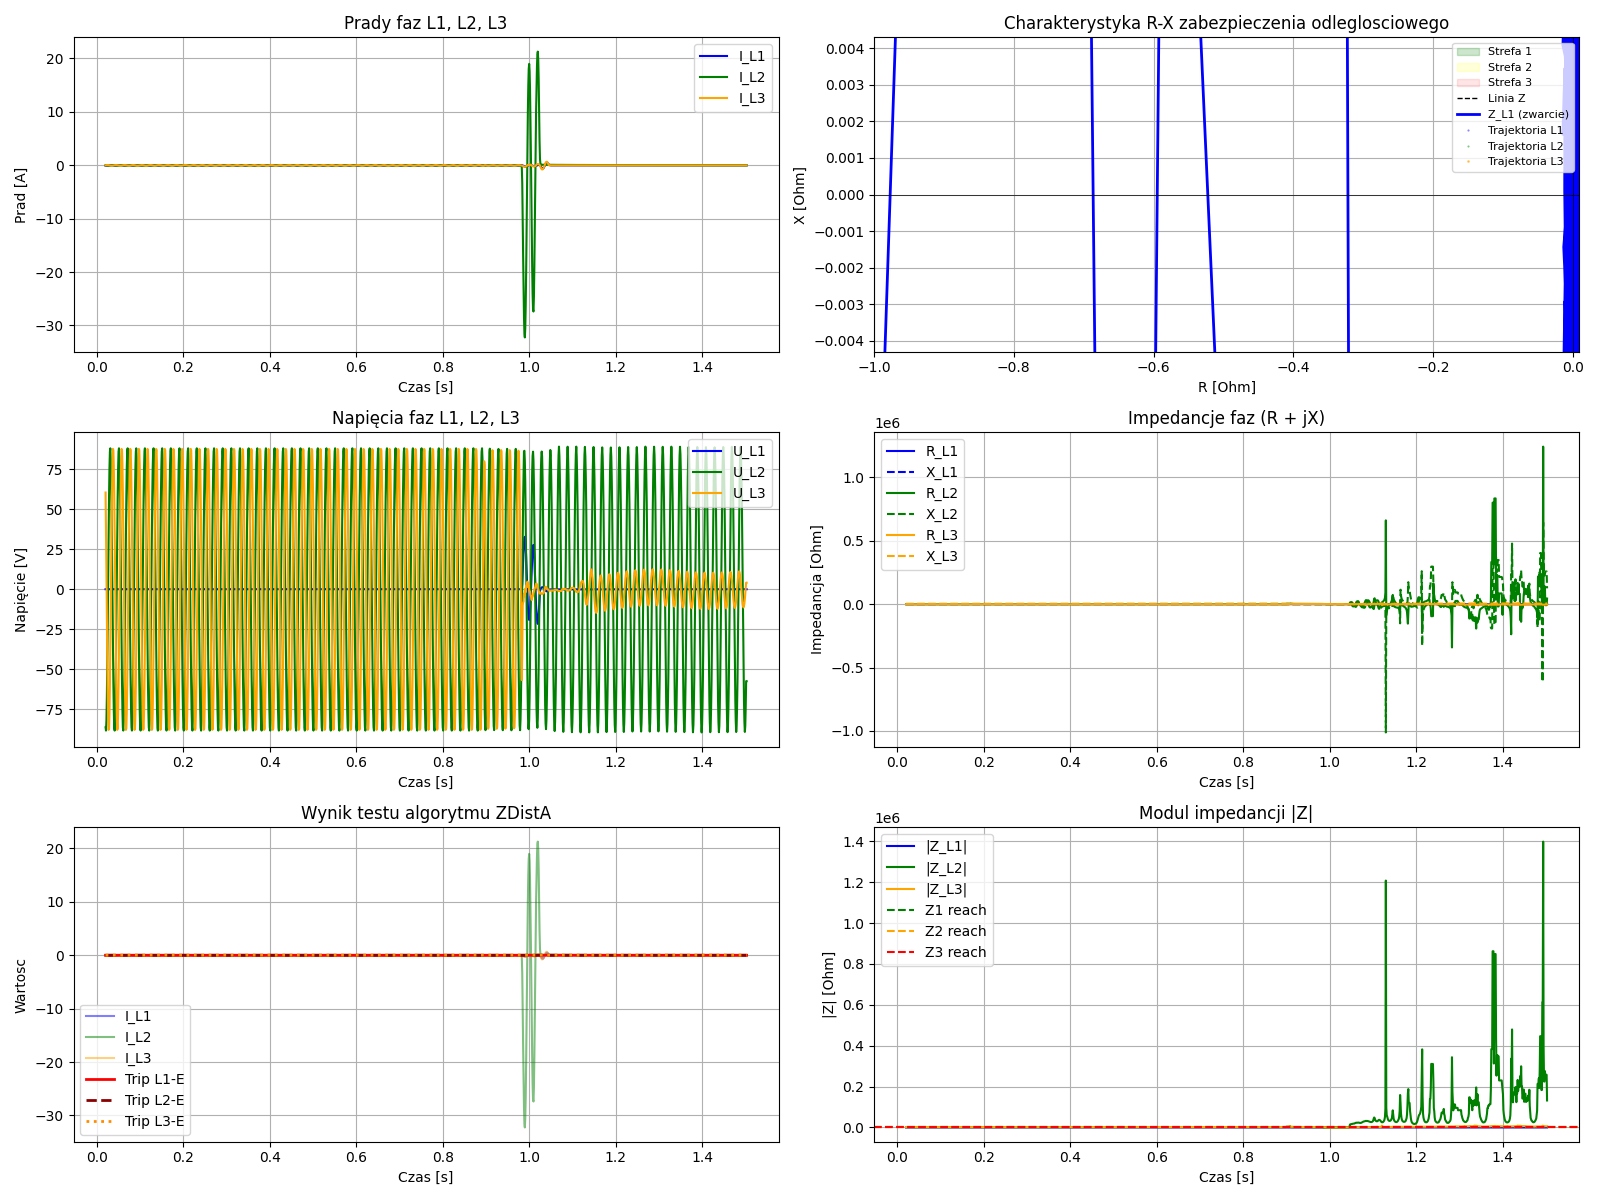Click the 'Napięcia faz L1, L2, L3' title
The image size is (1600, 1200).
(425, 418)
